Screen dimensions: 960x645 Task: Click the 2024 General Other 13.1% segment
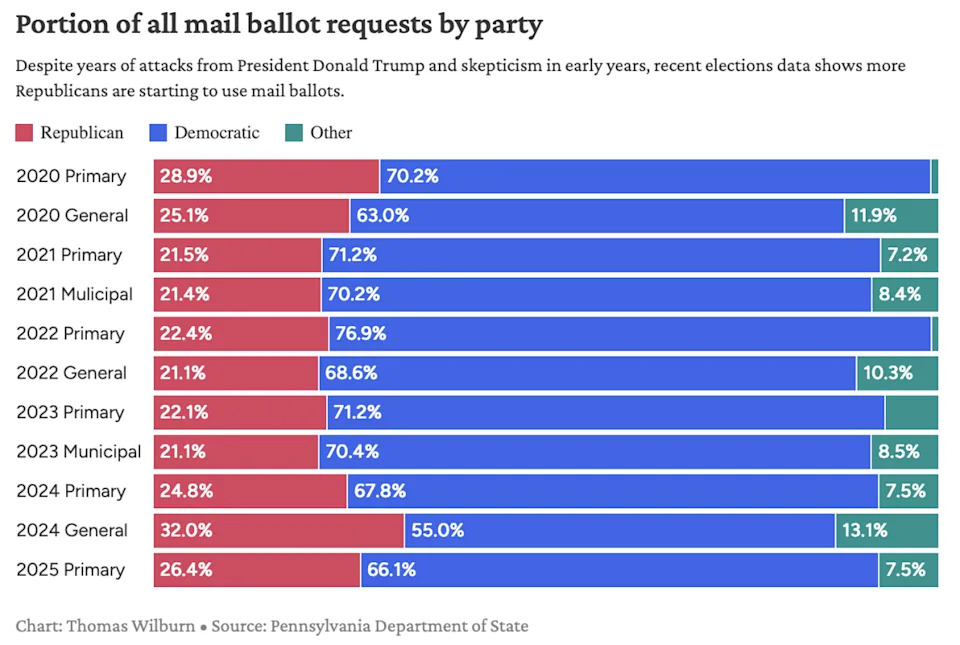887,531
